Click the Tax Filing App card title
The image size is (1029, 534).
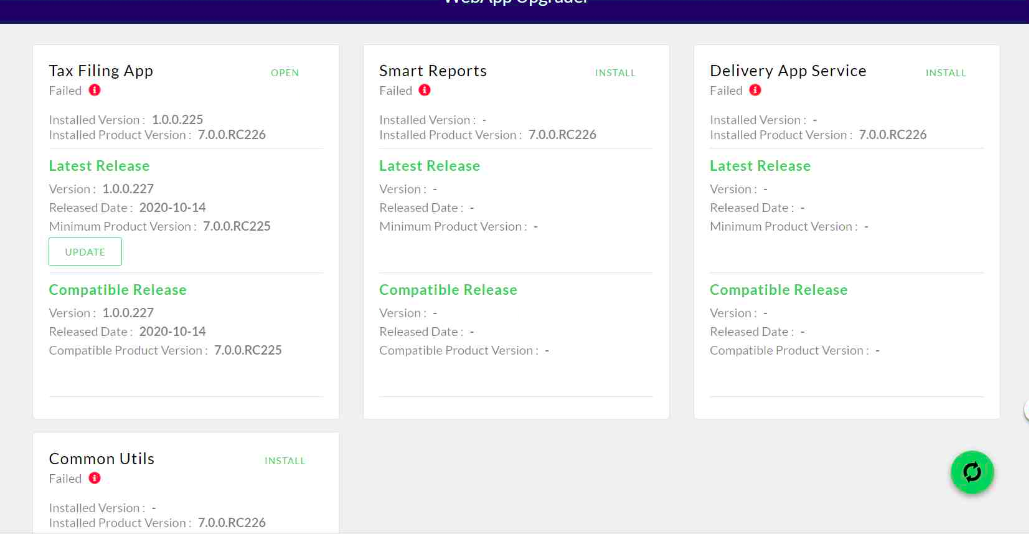point(101,71)
